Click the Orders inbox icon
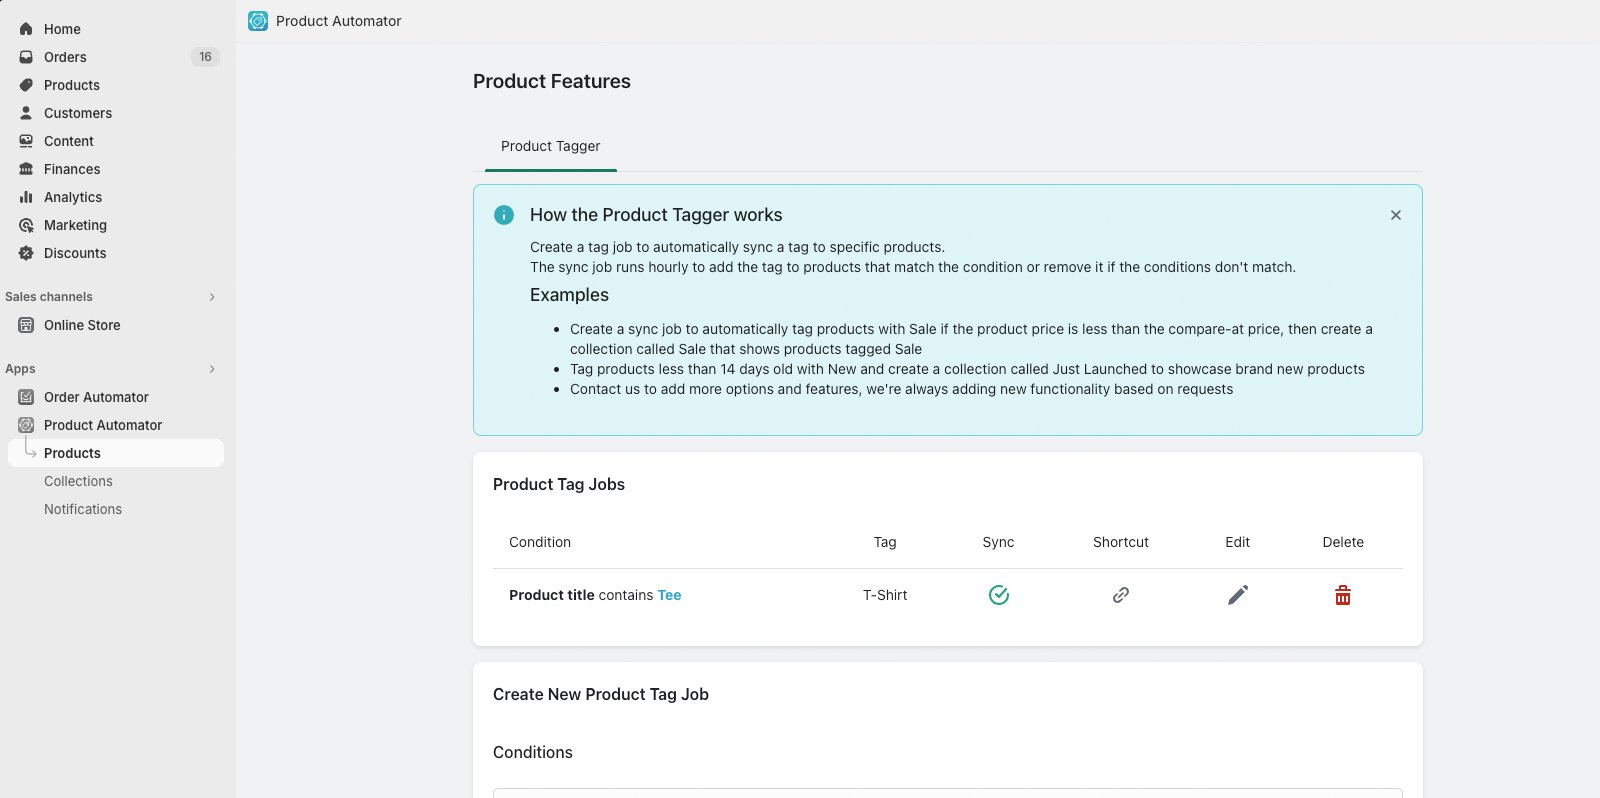This screenshot has height=798, width=1600. click(26, 57)
